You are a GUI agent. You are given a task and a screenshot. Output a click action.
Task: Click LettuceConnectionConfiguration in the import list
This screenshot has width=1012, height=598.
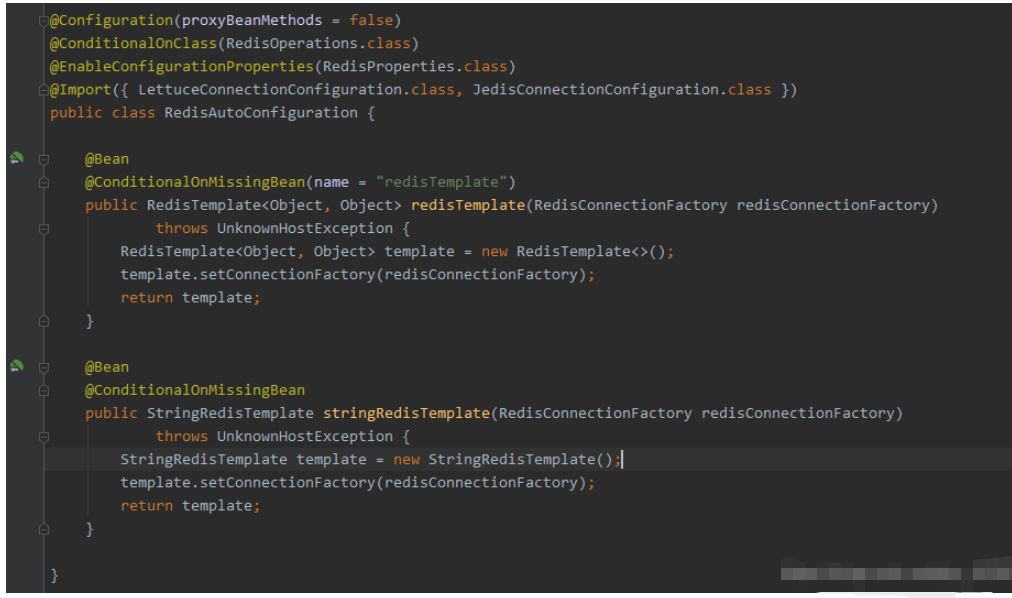pos(270,90)
